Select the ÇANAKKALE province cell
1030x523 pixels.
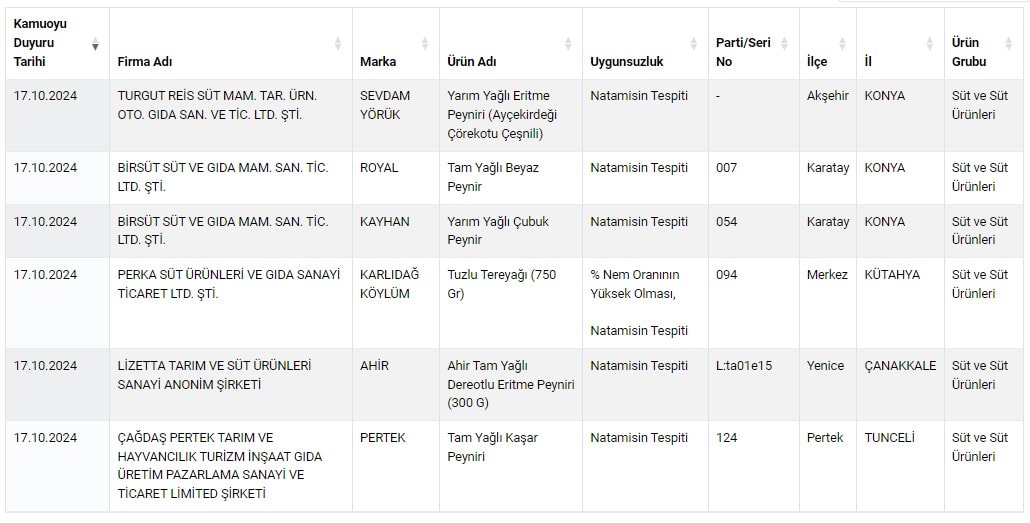[900, 366]
